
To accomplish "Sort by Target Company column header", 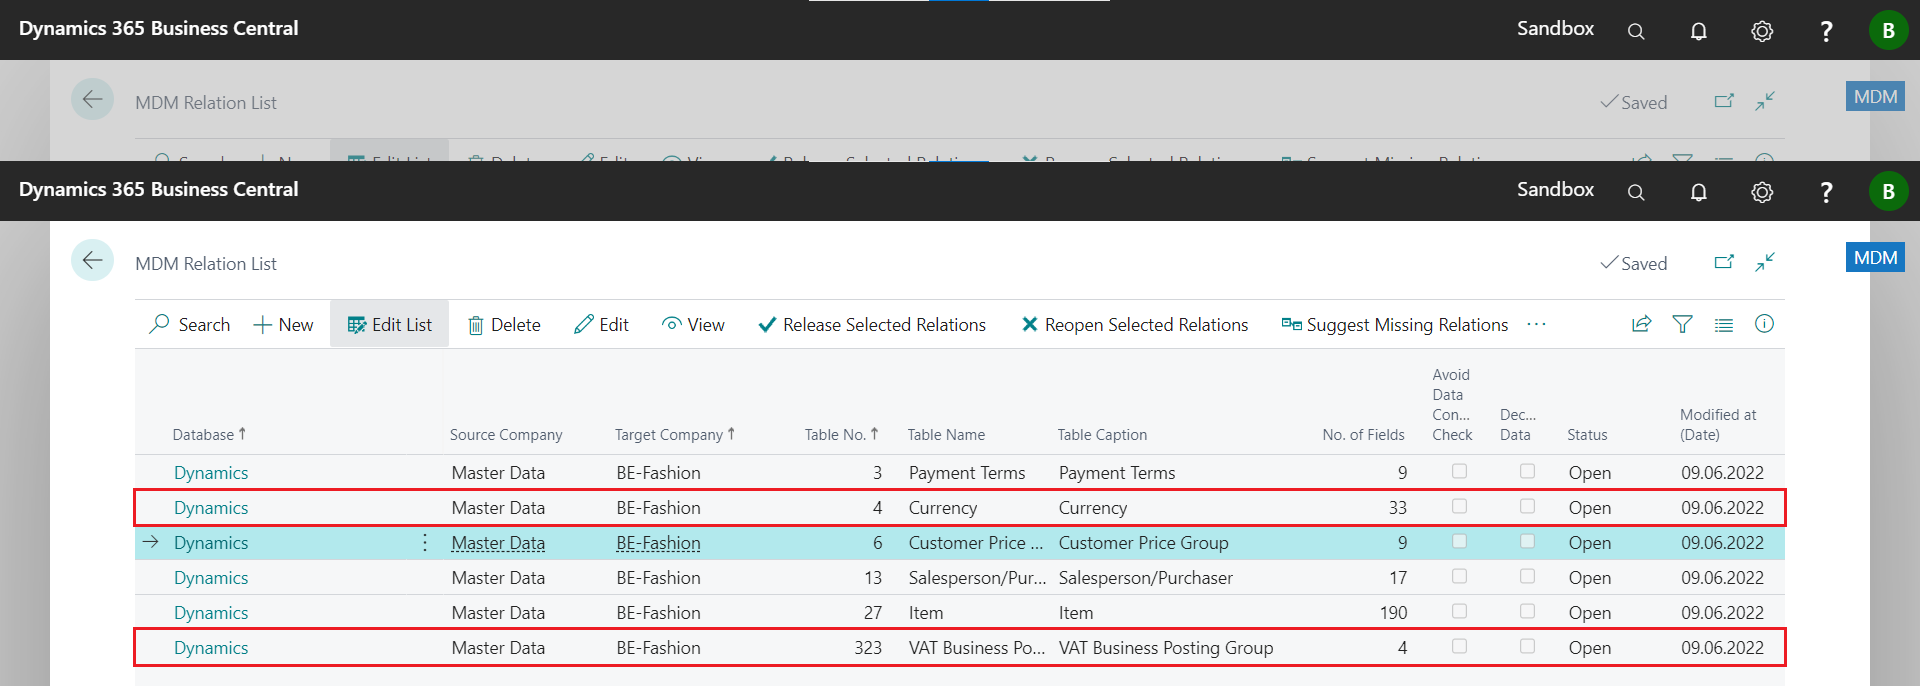I will click(x=675, y=434).
